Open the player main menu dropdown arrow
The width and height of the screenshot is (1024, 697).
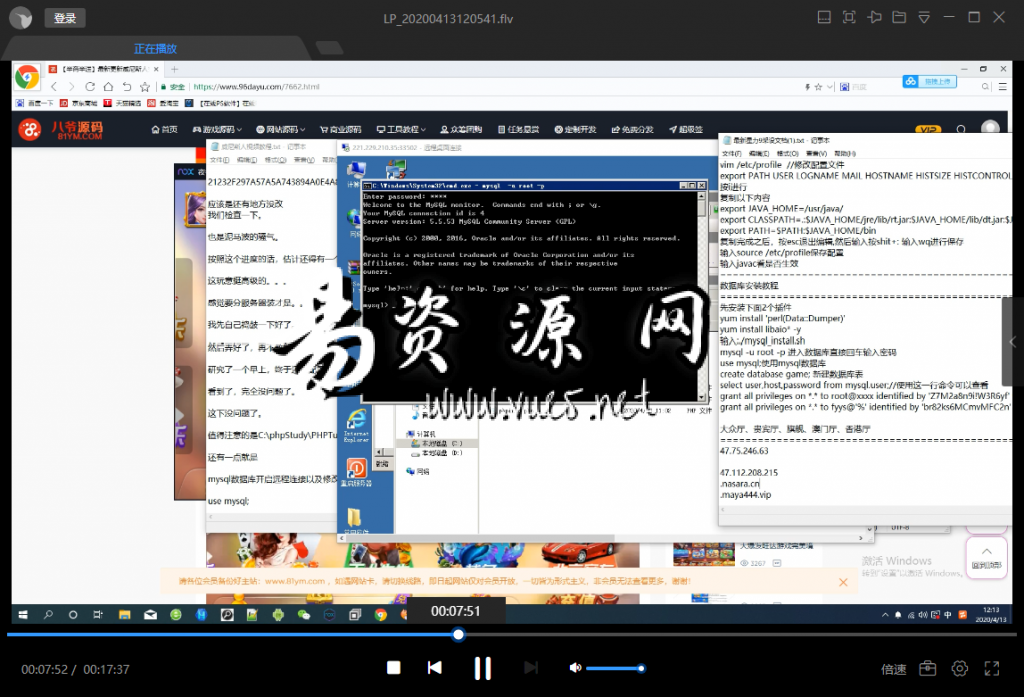tap(924, 18)
